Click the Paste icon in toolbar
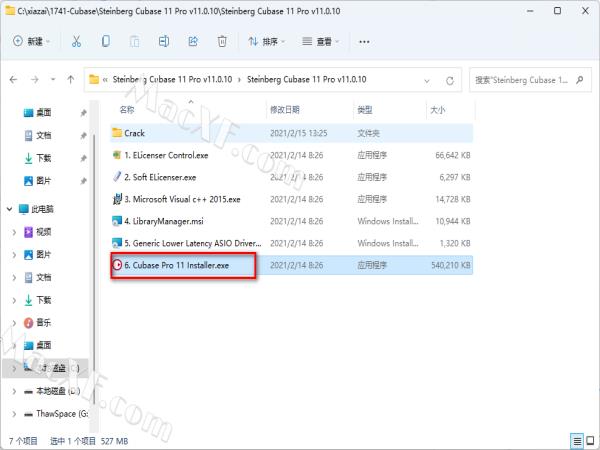The width and height of the screenshot is (600, 450). click(x=134, y=41)
